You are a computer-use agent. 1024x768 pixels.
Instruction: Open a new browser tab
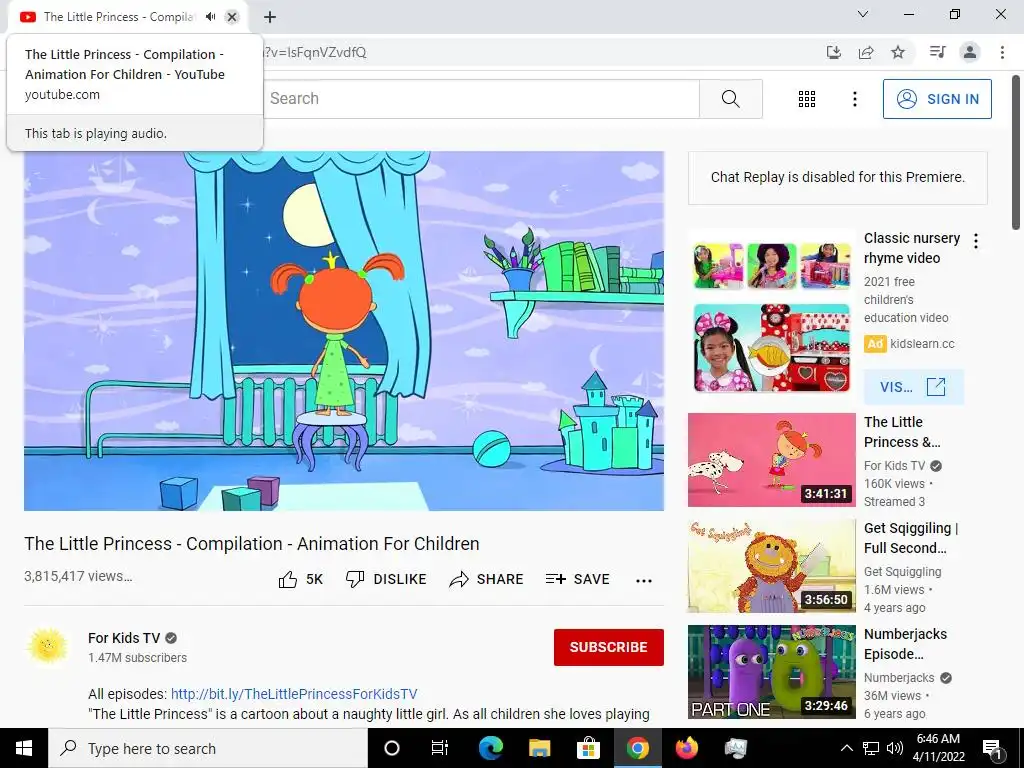coord(270,17)
